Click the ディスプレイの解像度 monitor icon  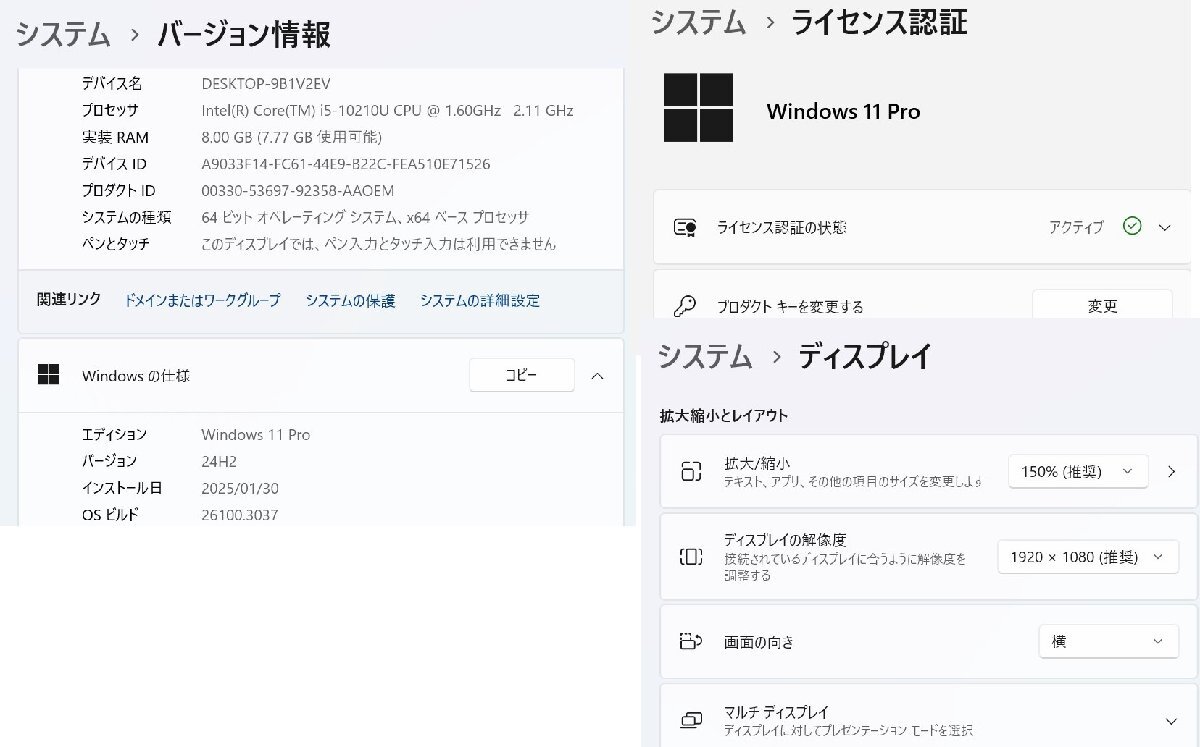(x=691, y=556)
